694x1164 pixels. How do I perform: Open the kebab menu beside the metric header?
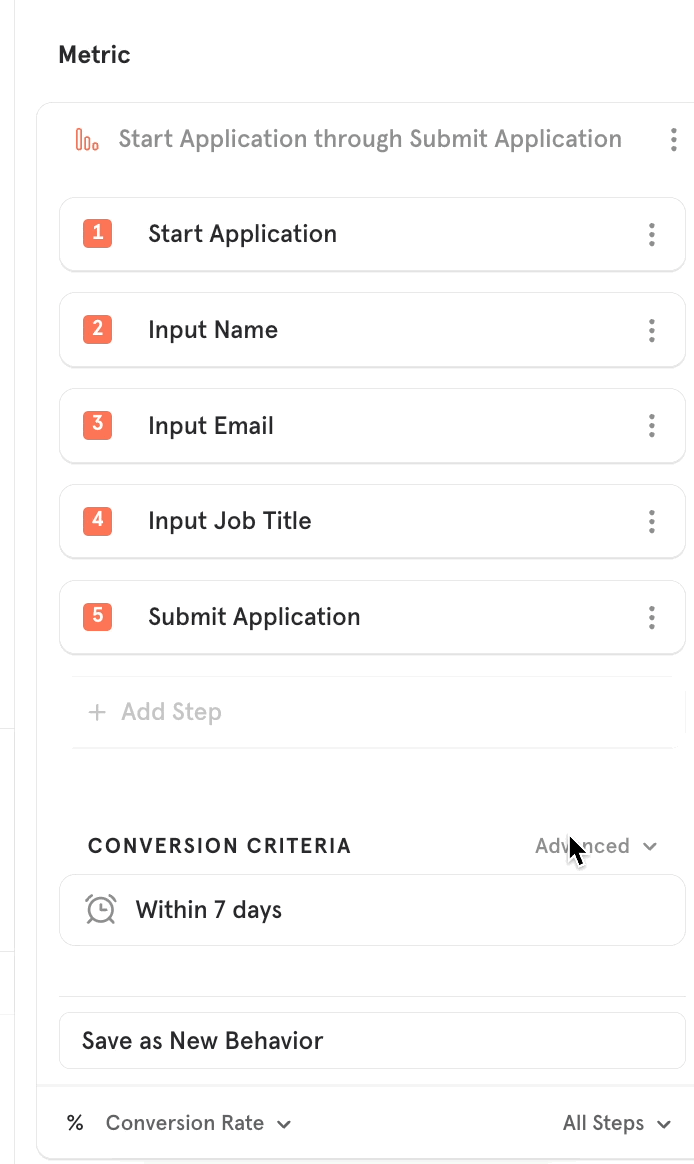click(674, 140)
